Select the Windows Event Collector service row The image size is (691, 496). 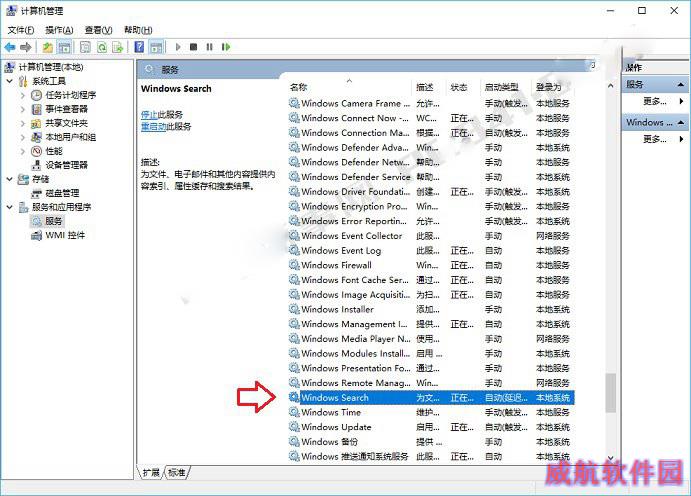tap(431, 236)
